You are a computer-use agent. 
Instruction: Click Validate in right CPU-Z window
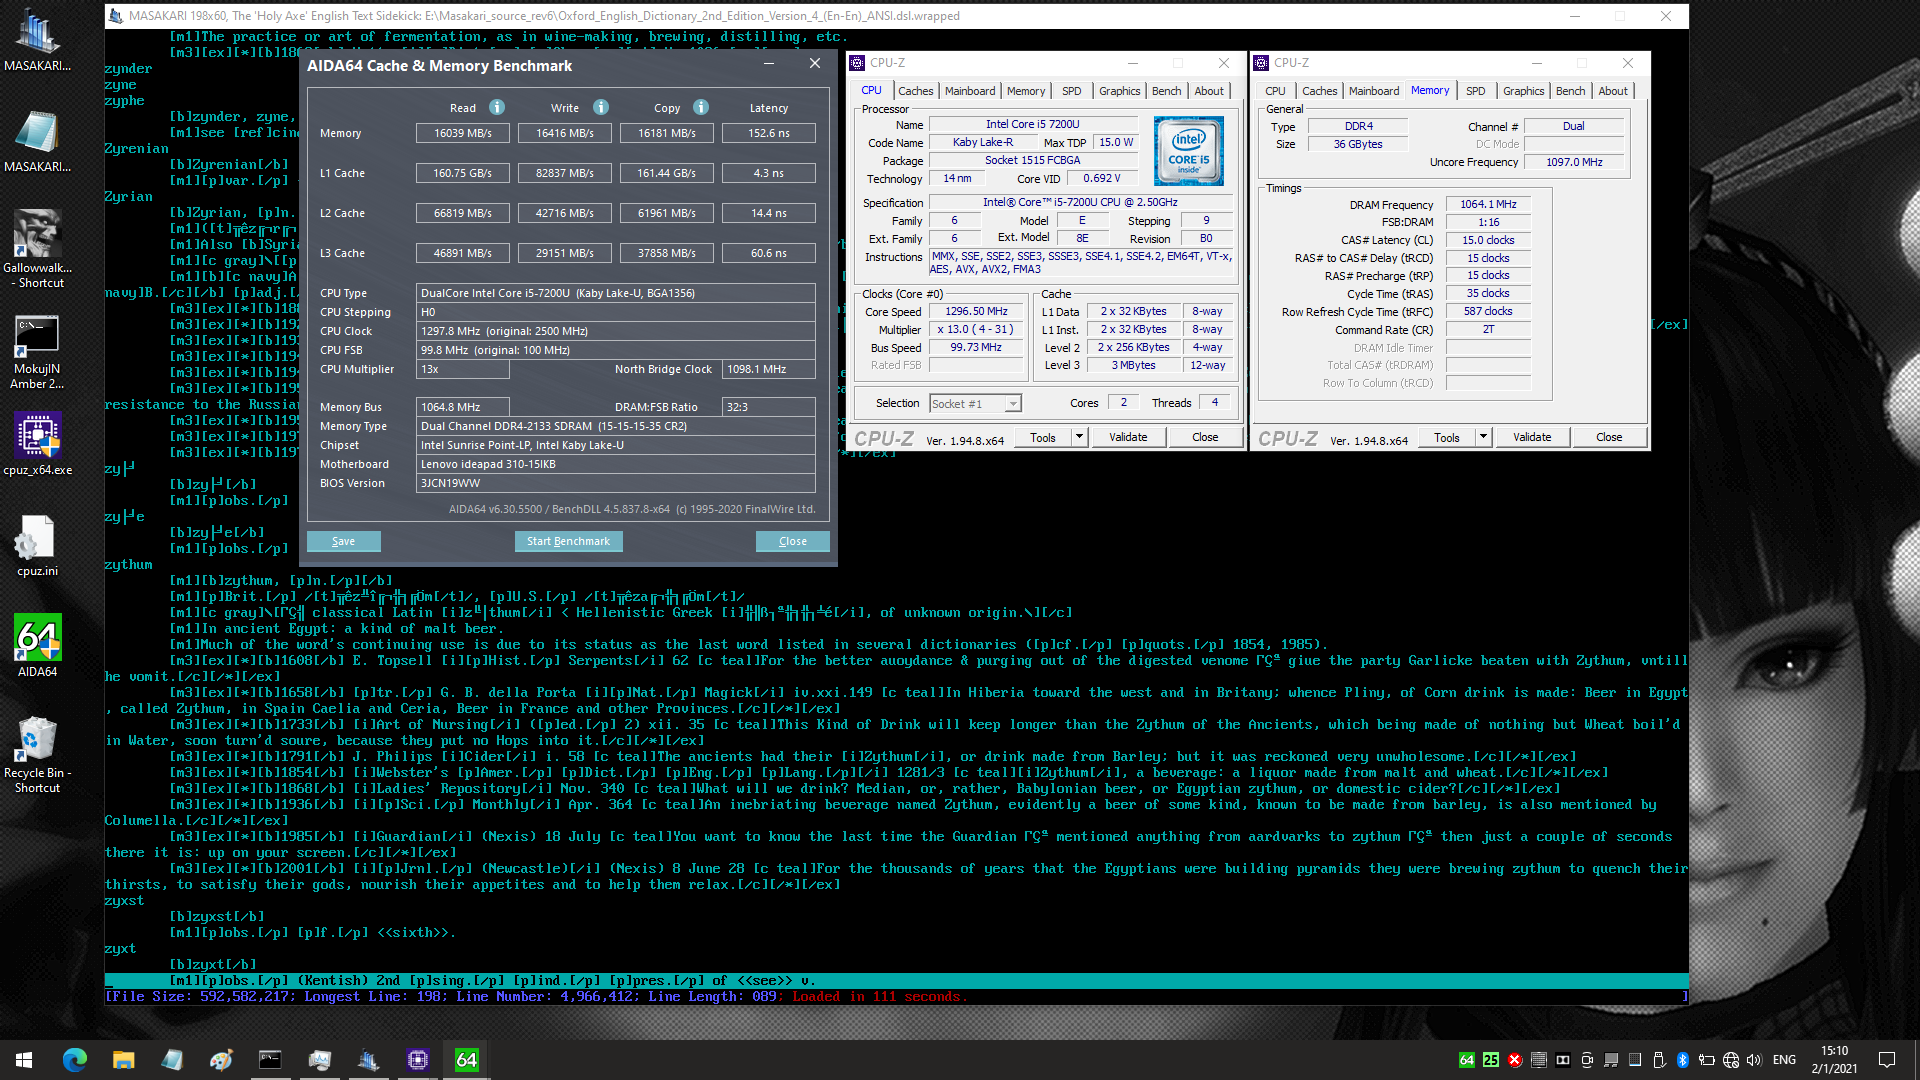[1532, 437]
